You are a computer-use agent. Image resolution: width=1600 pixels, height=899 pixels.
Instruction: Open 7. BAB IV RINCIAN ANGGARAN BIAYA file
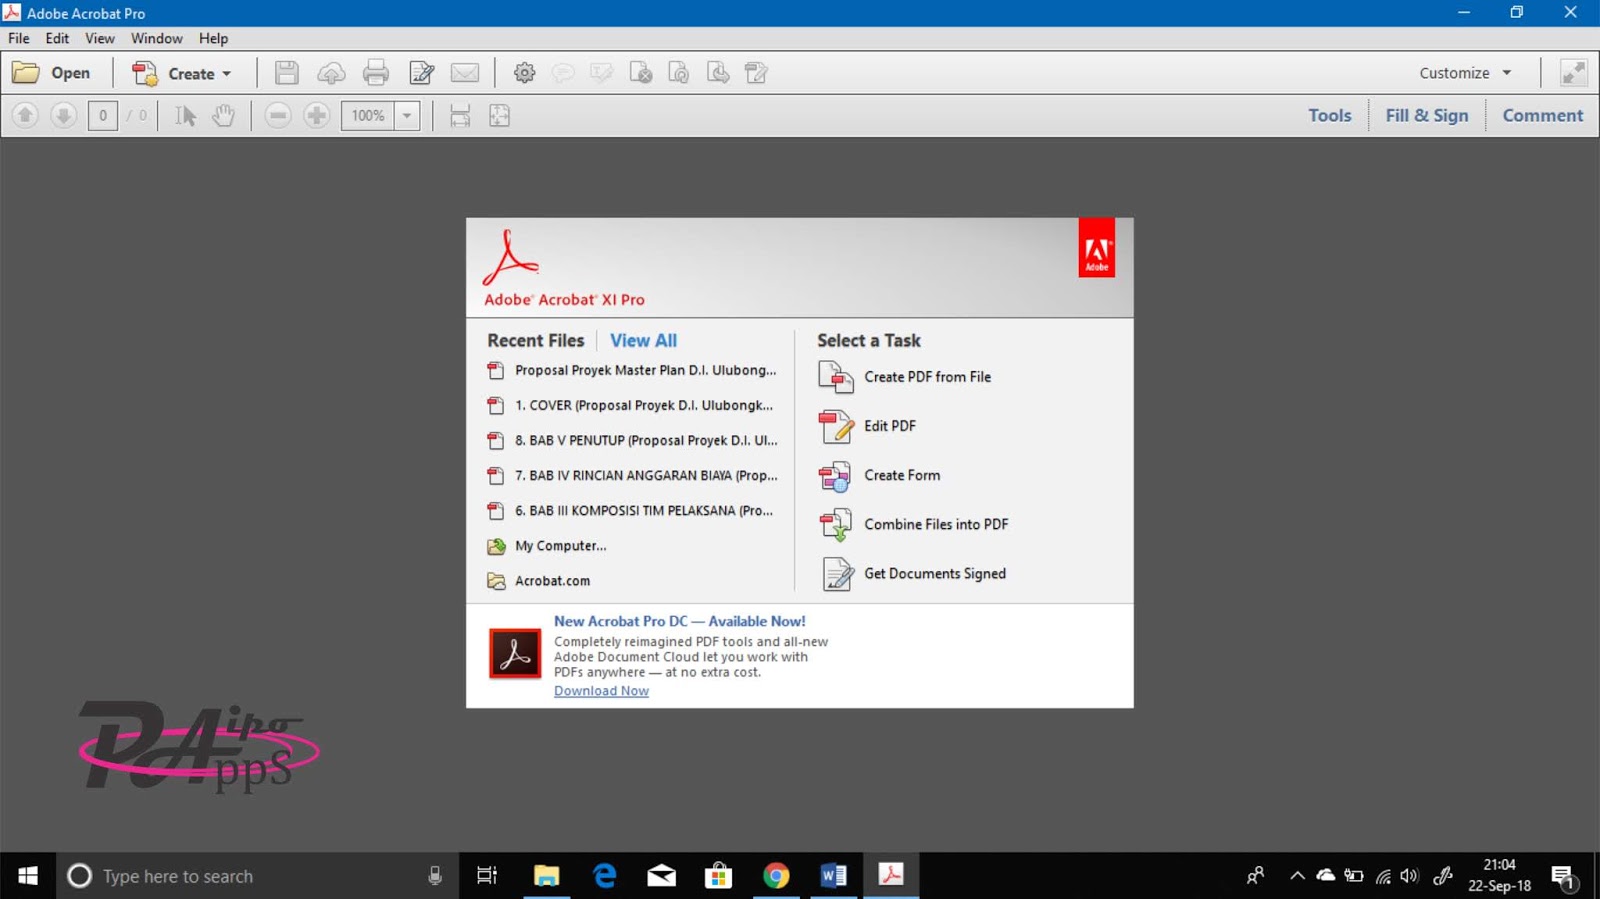[632, 475]
